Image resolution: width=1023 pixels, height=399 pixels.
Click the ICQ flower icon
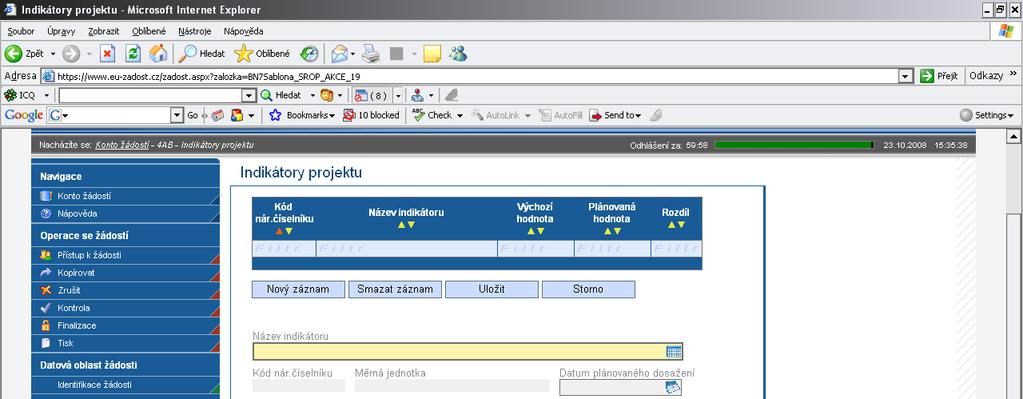click(10, 95)
